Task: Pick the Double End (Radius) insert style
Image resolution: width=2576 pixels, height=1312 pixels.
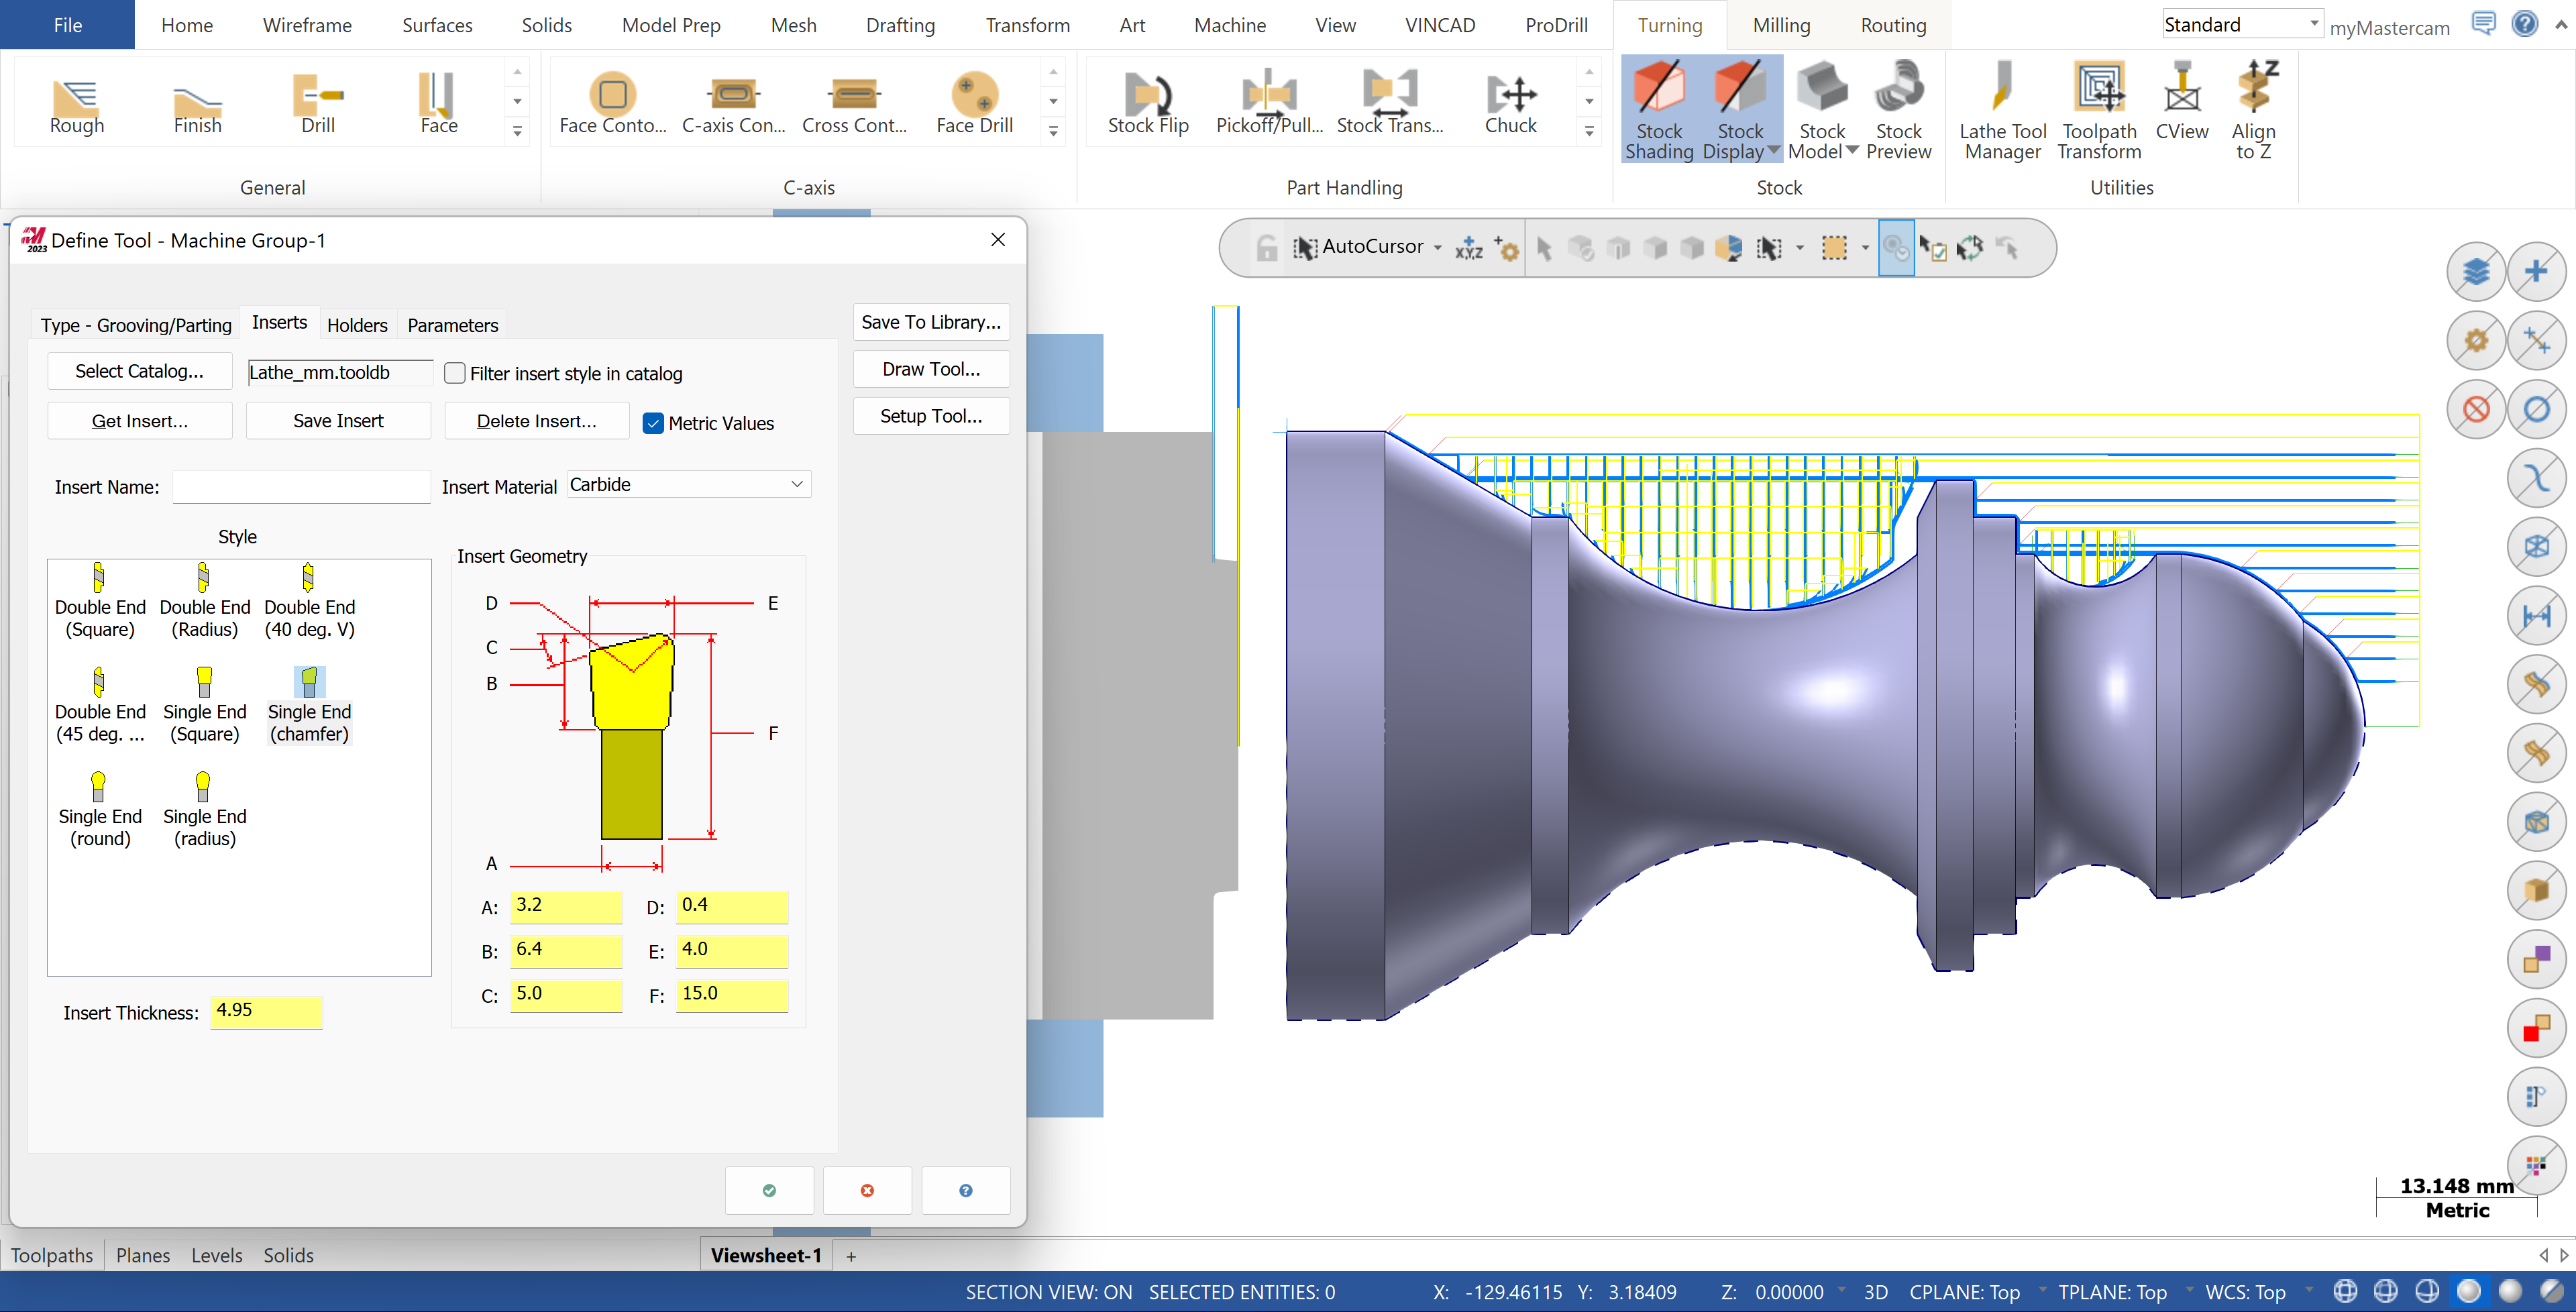Action: click(x=205, y=601)
